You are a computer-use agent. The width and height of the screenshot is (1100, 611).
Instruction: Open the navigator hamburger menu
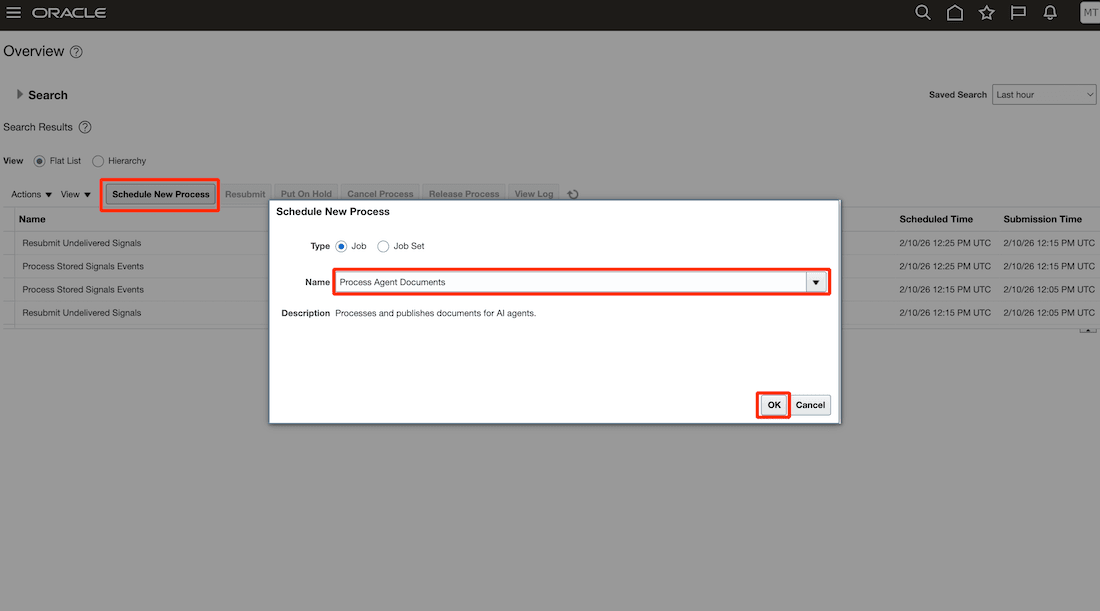[x=13, y=12]
